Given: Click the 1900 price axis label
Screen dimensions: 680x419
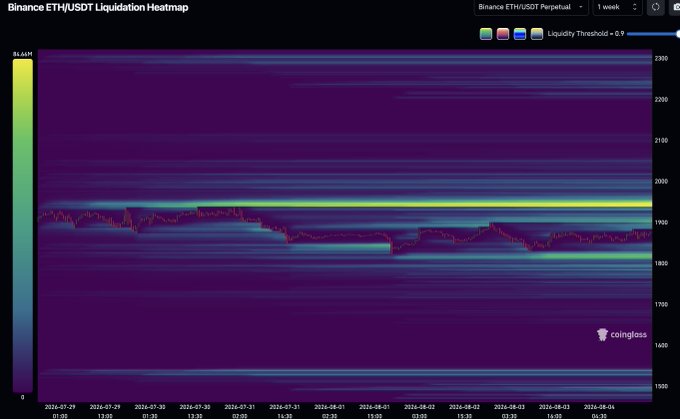Looking at the screenshot, I should point(661,223).
